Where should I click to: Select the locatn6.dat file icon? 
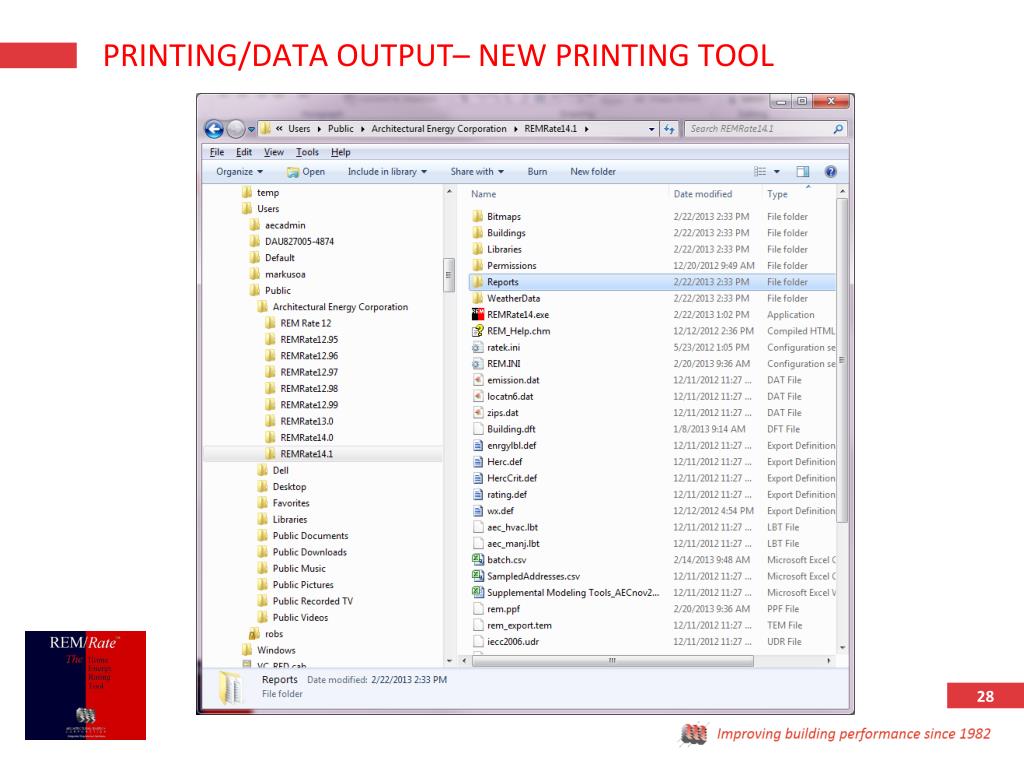(477, 396)
